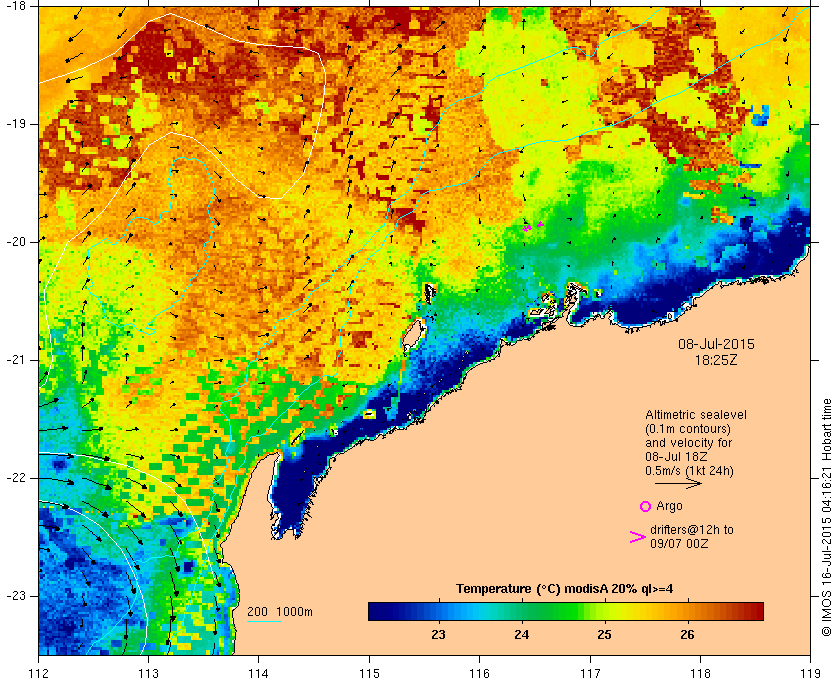Click the time text 18:25Z
840x680 pixels.
[716, 360]
